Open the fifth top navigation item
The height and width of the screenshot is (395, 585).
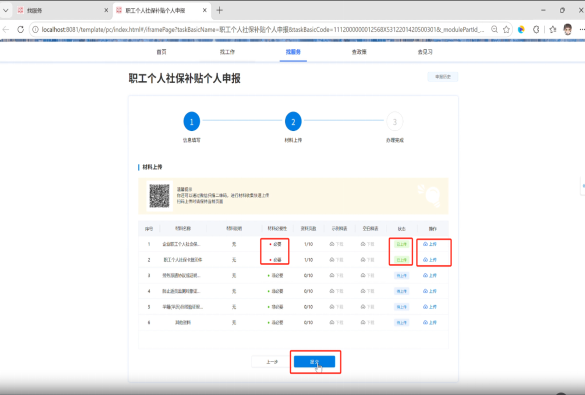(x=425, y=52)
